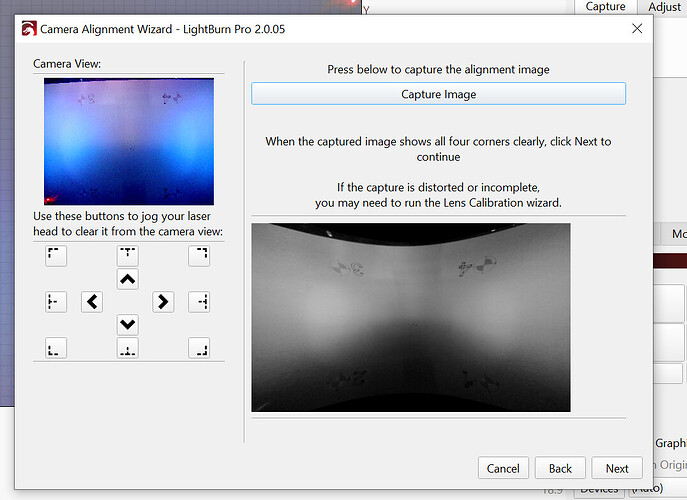
Task: Jog laser head to bottom-center position
Action: click(127, 347)
